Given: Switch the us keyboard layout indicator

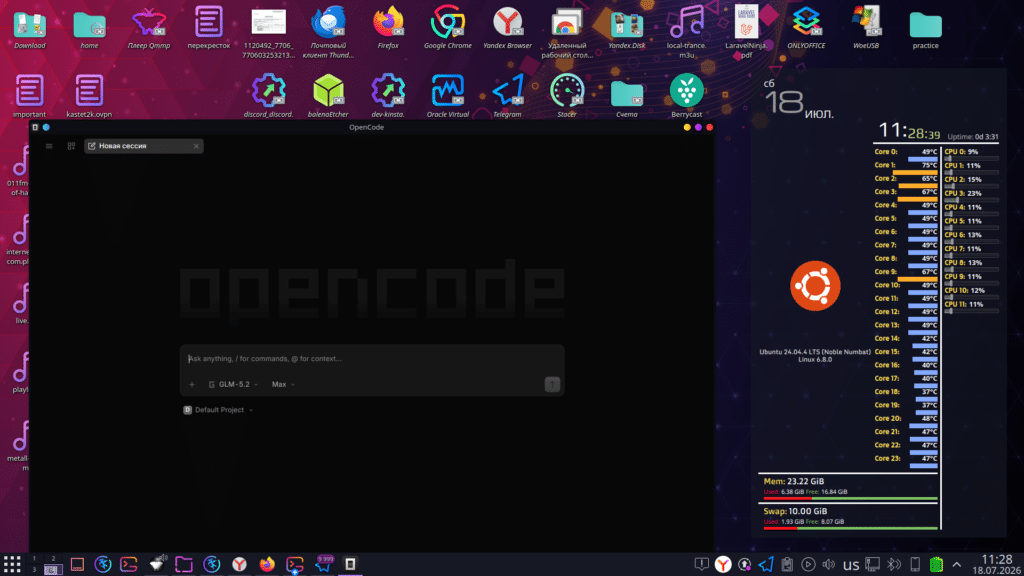Looking at the screenshot, I should coord(850,565).
